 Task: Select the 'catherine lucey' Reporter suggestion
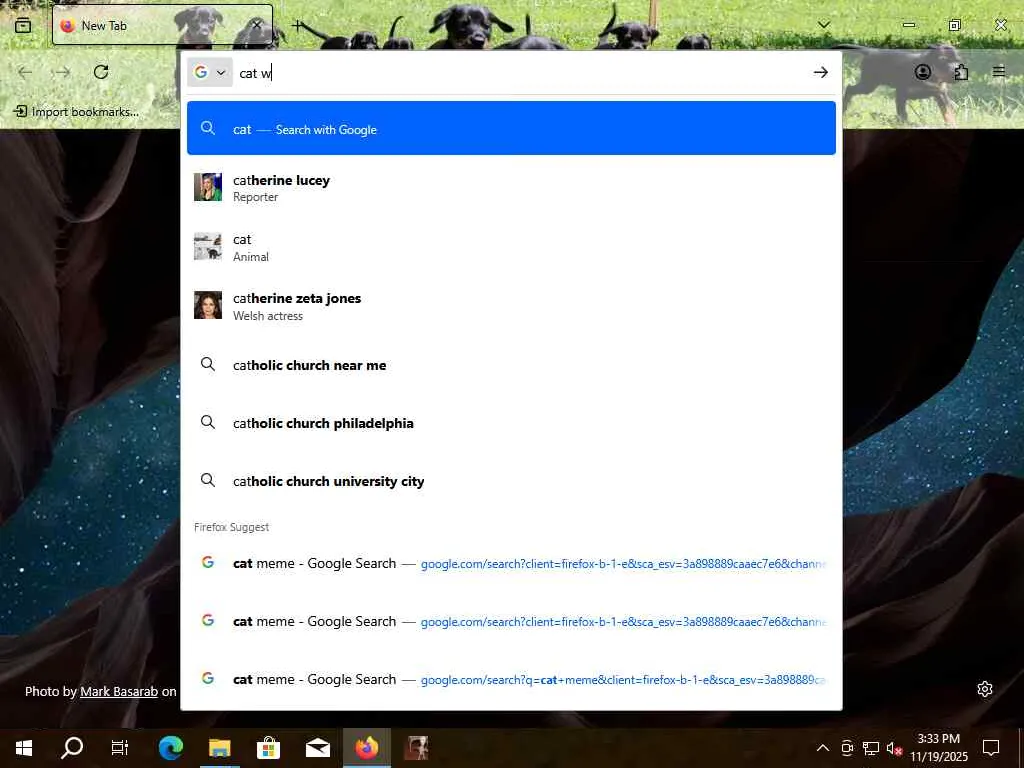pyautogui.click(x=511, y=187)
